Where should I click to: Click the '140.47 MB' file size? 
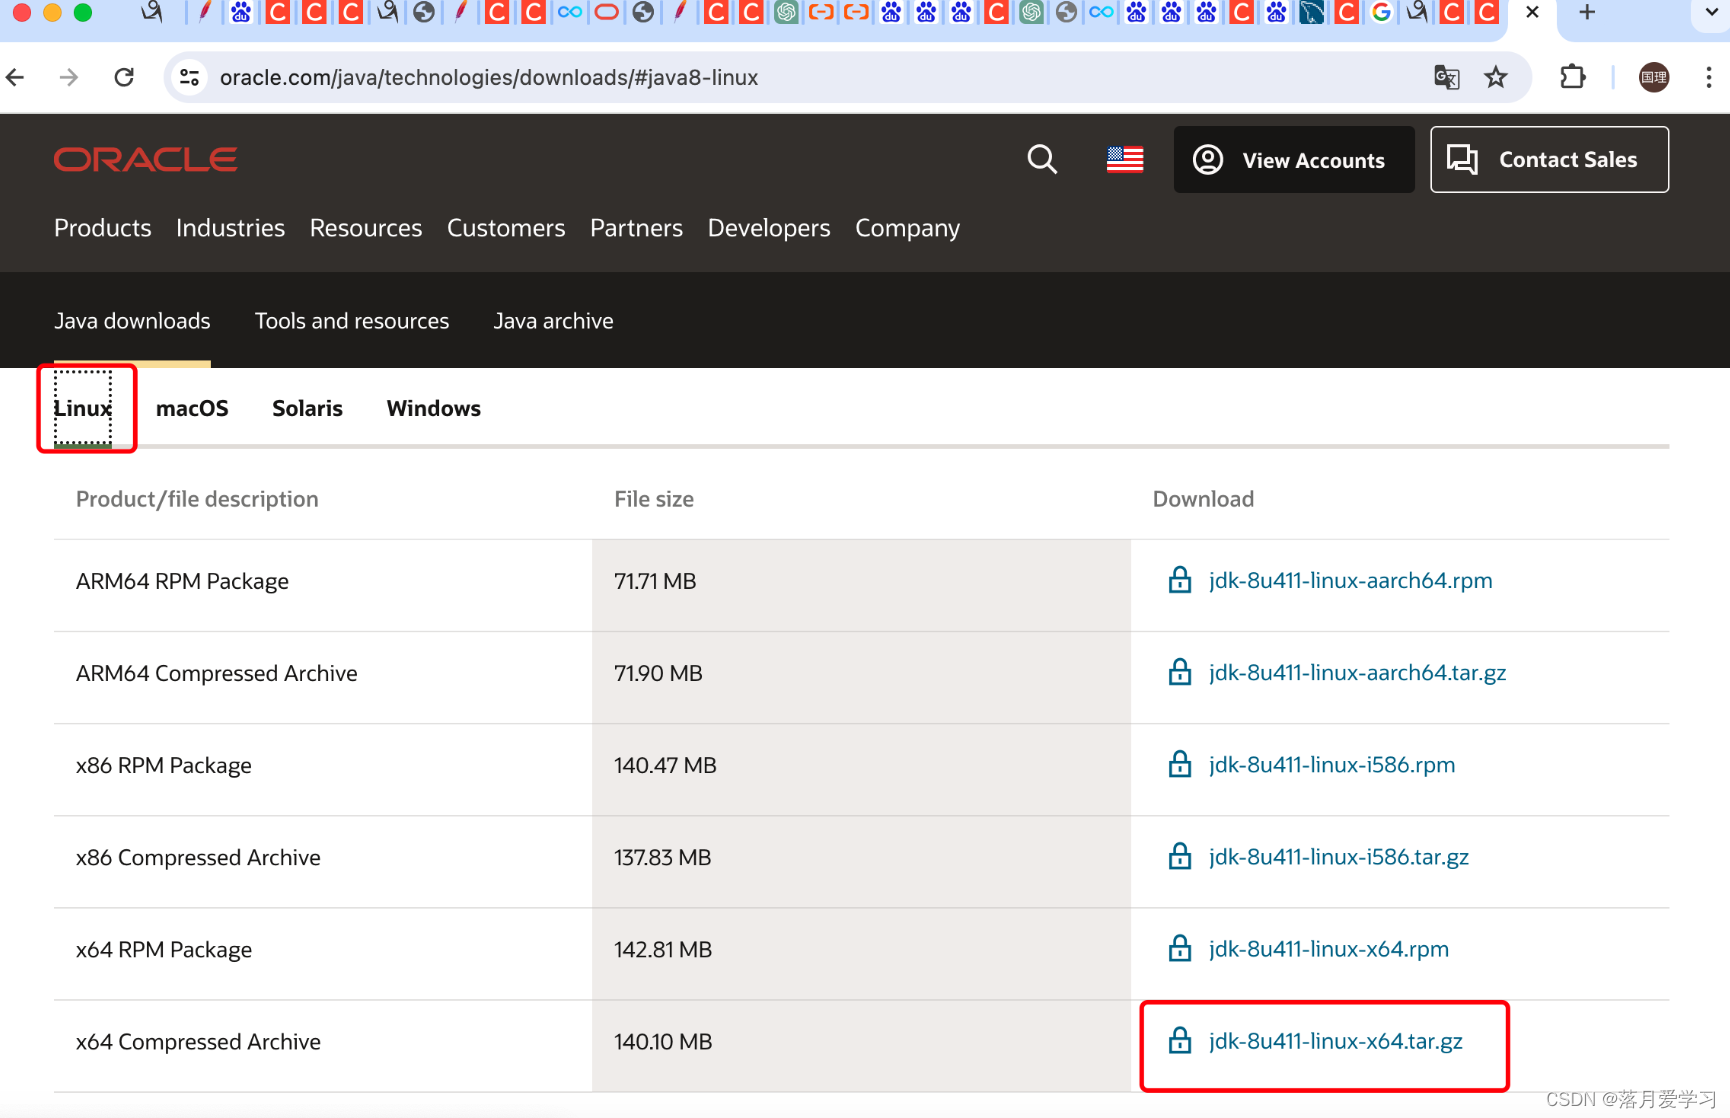coord(665,765)
